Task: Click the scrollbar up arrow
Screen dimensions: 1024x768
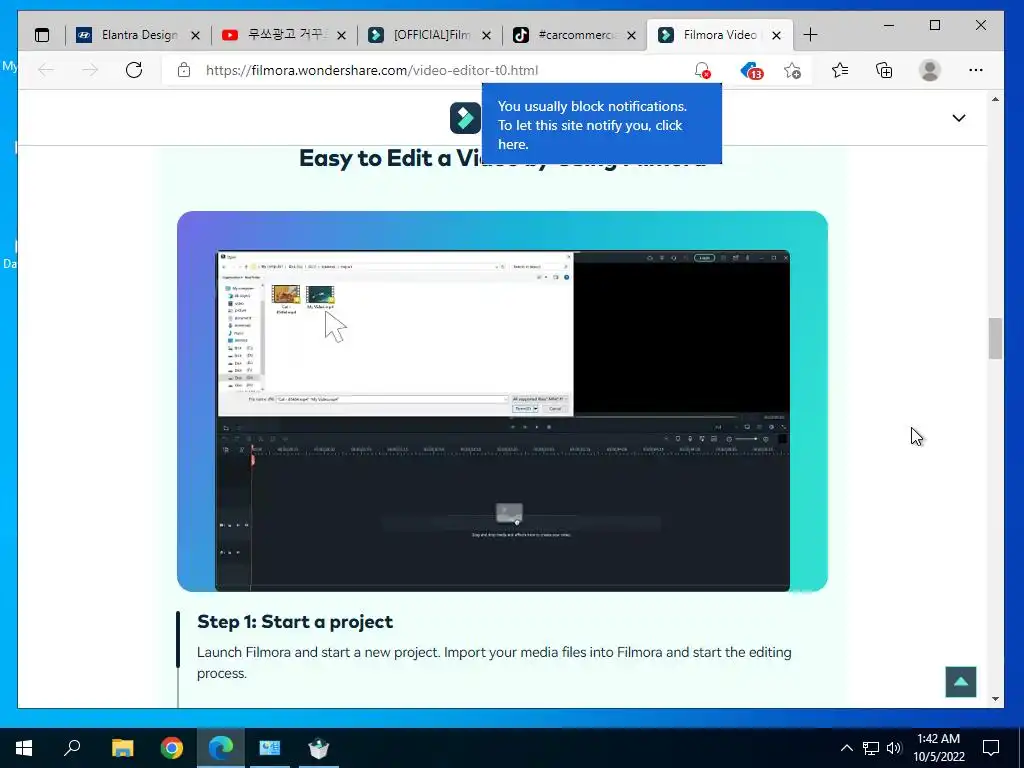Action: (x=995, y=99)
